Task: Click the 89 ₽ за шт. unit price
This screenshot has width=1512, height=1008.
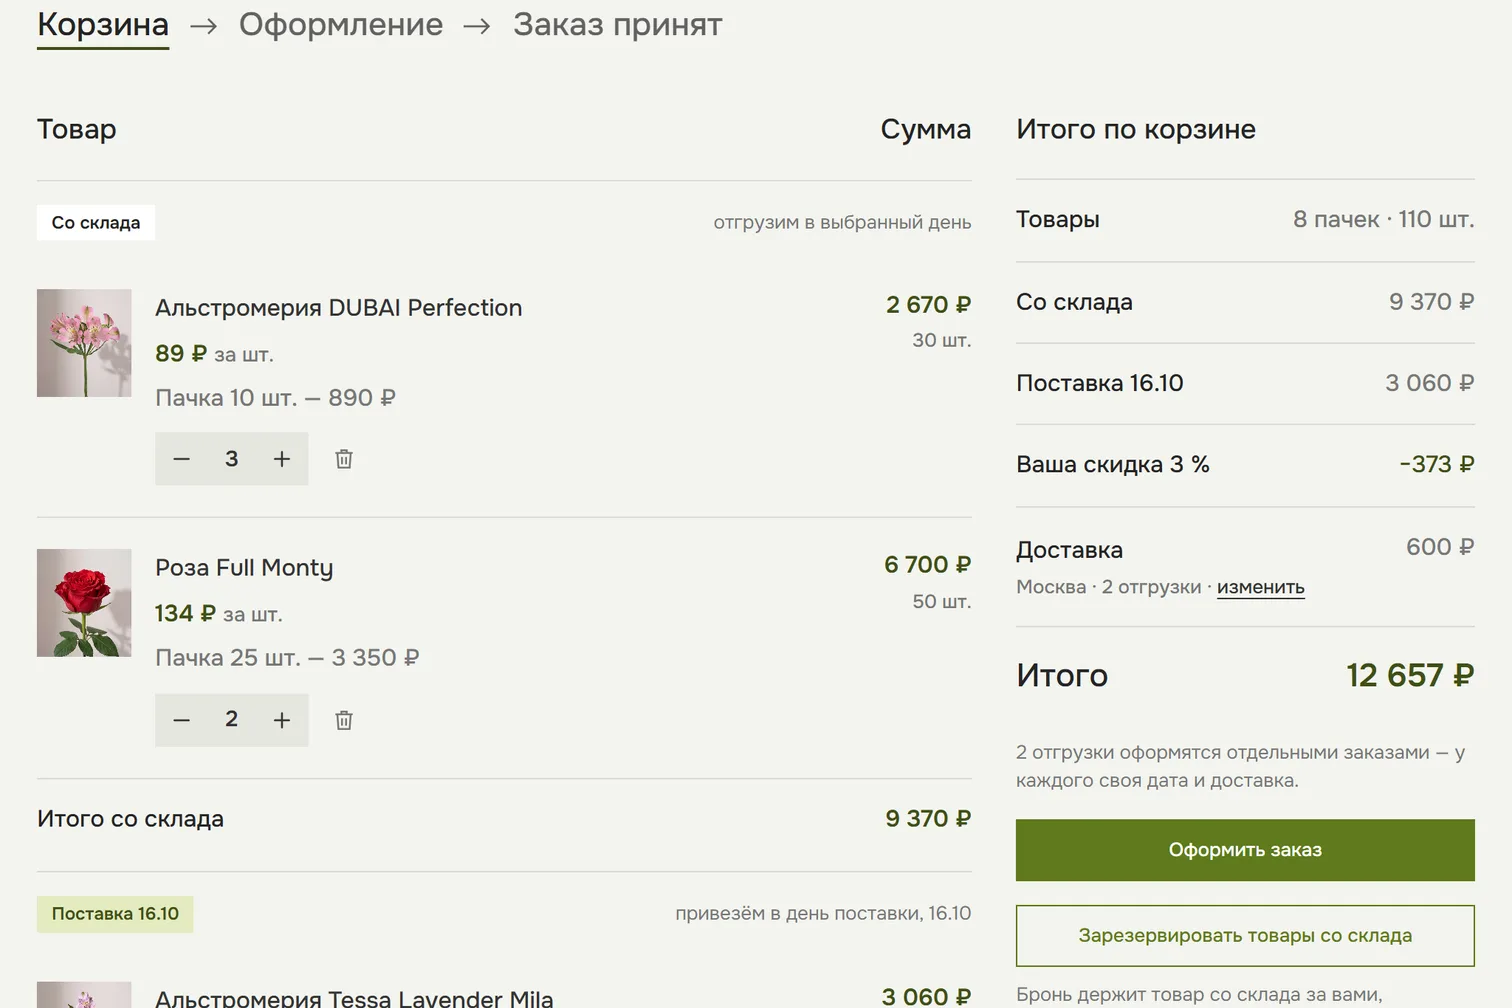Action: [214, 354]
